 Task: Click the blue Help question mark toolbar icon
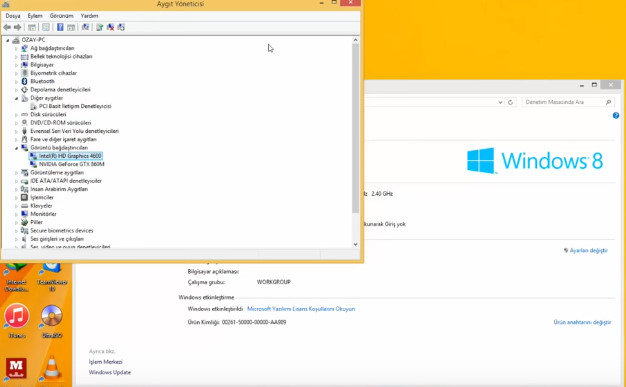point(60,27)
